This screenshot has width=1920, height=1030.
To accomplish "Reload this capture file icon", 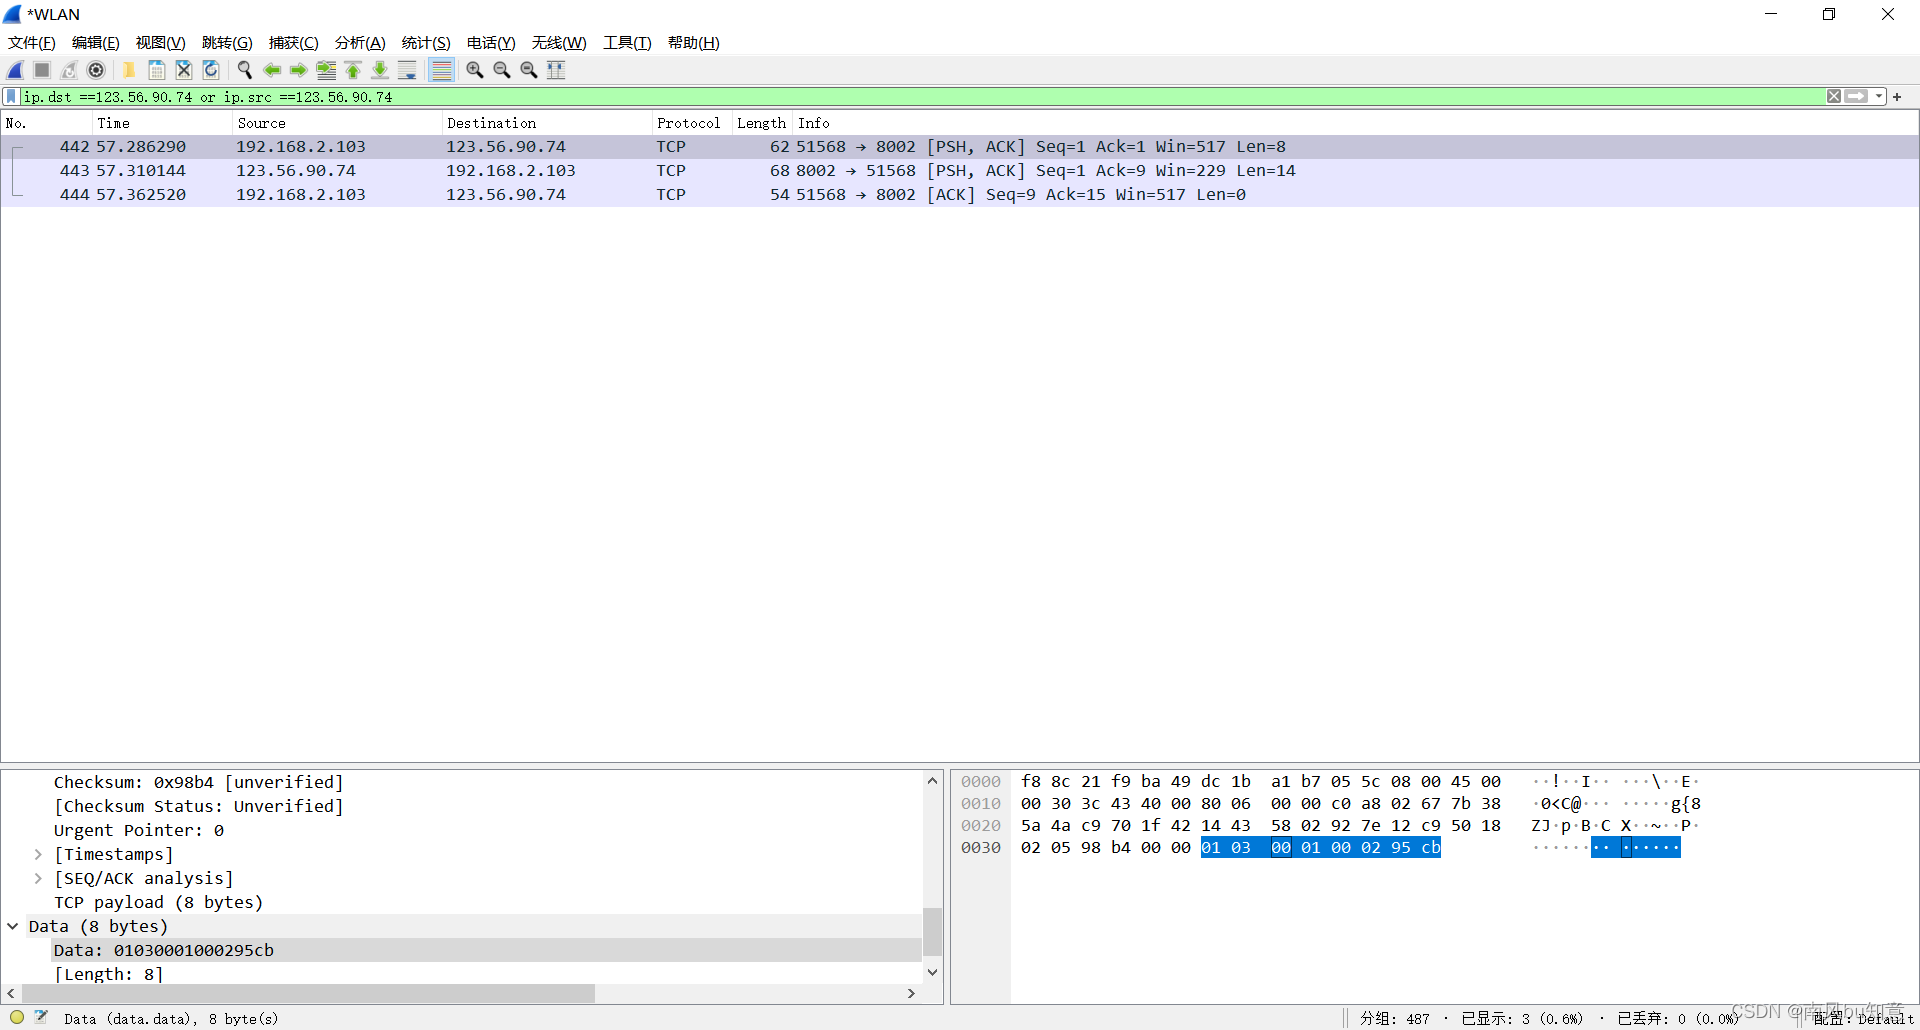I will (x=210, y=70).
